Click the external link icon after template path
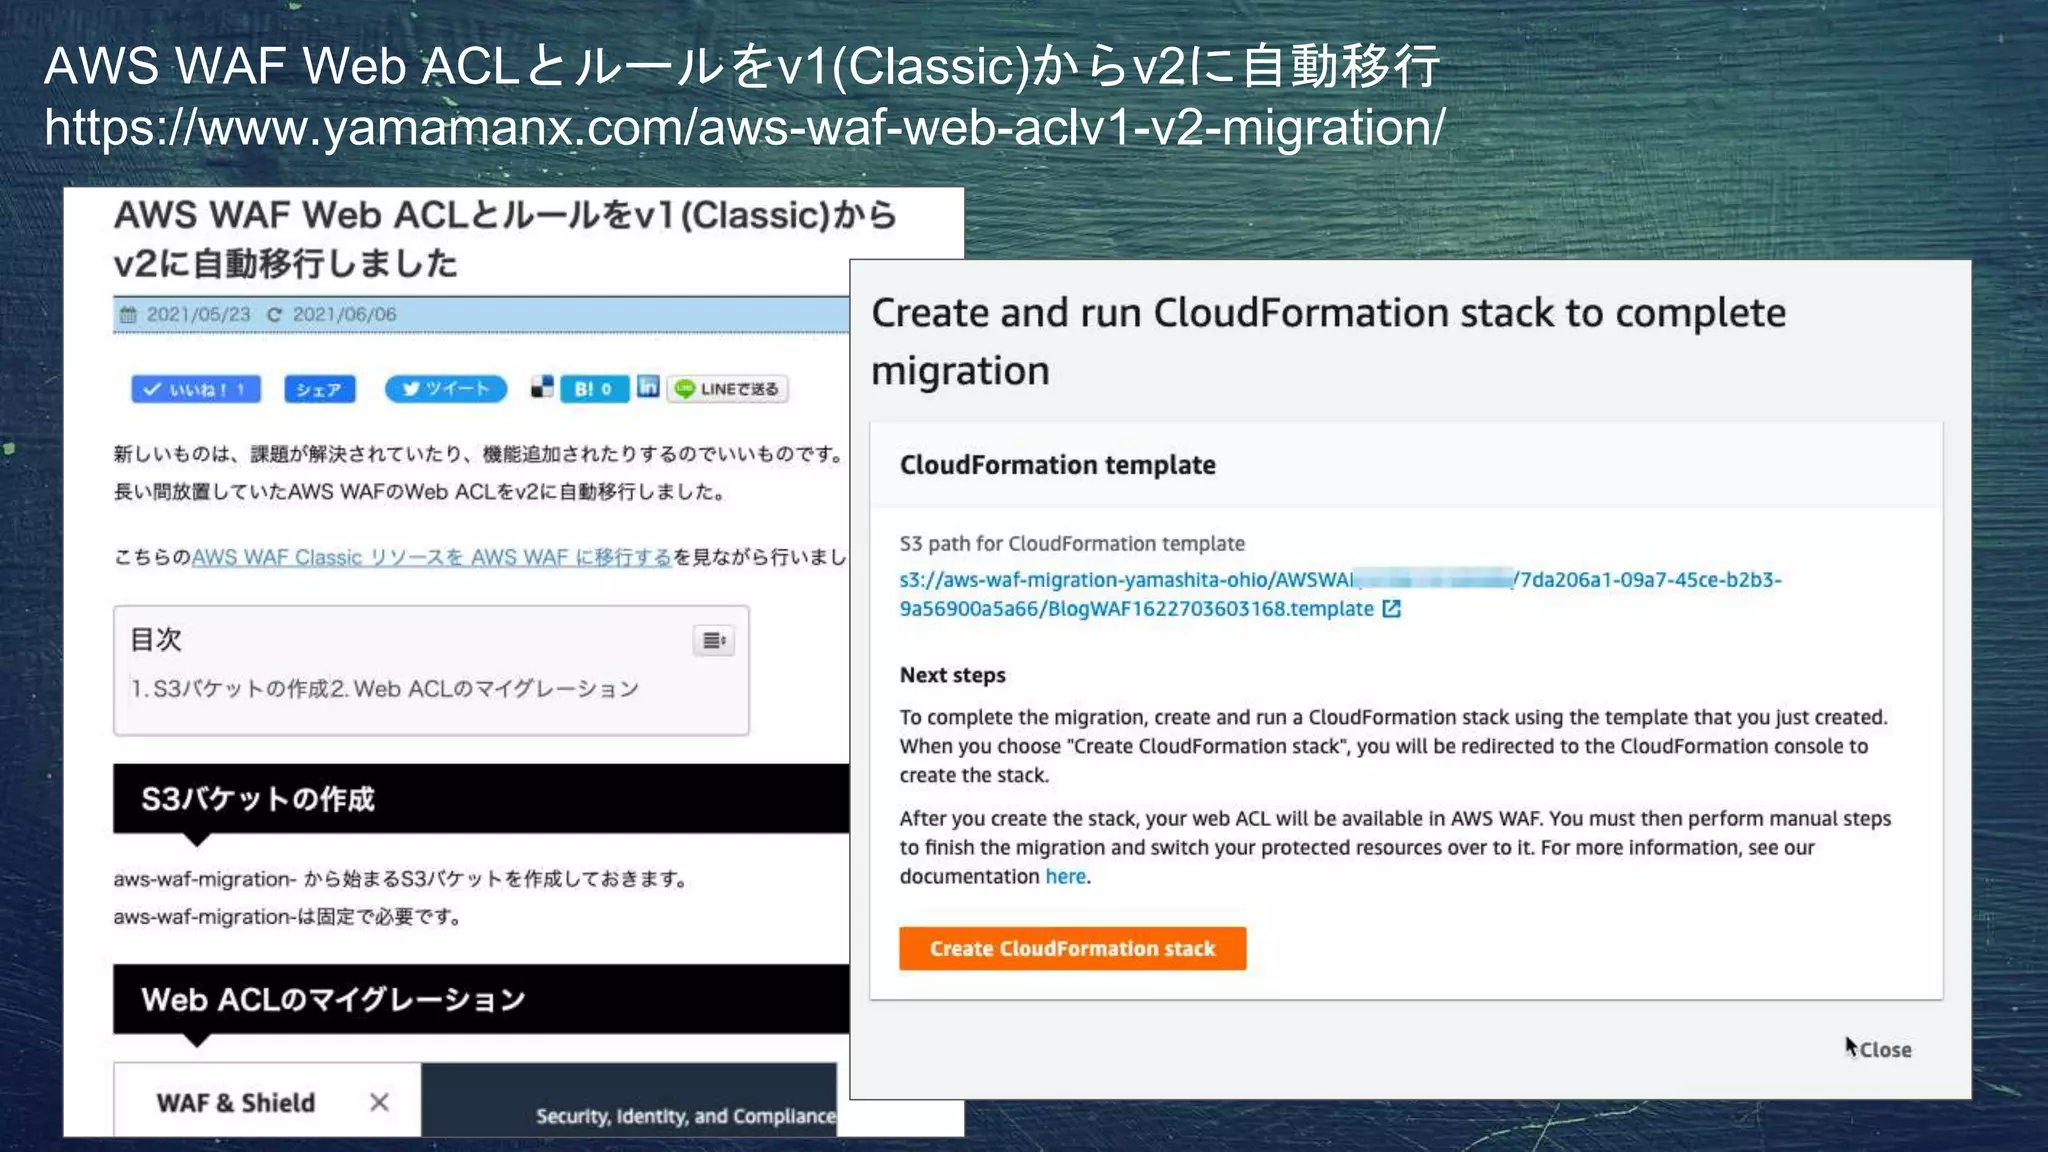The height and width of the screenshot is (1152, 2048). (x=1391, y=609)
